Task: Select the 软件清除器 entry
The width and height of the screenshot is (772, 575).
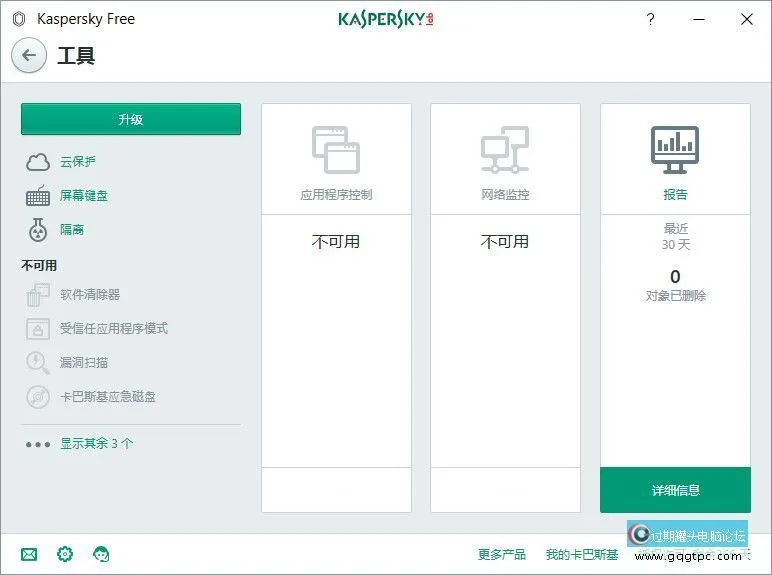Action: (x=90, y=295)
